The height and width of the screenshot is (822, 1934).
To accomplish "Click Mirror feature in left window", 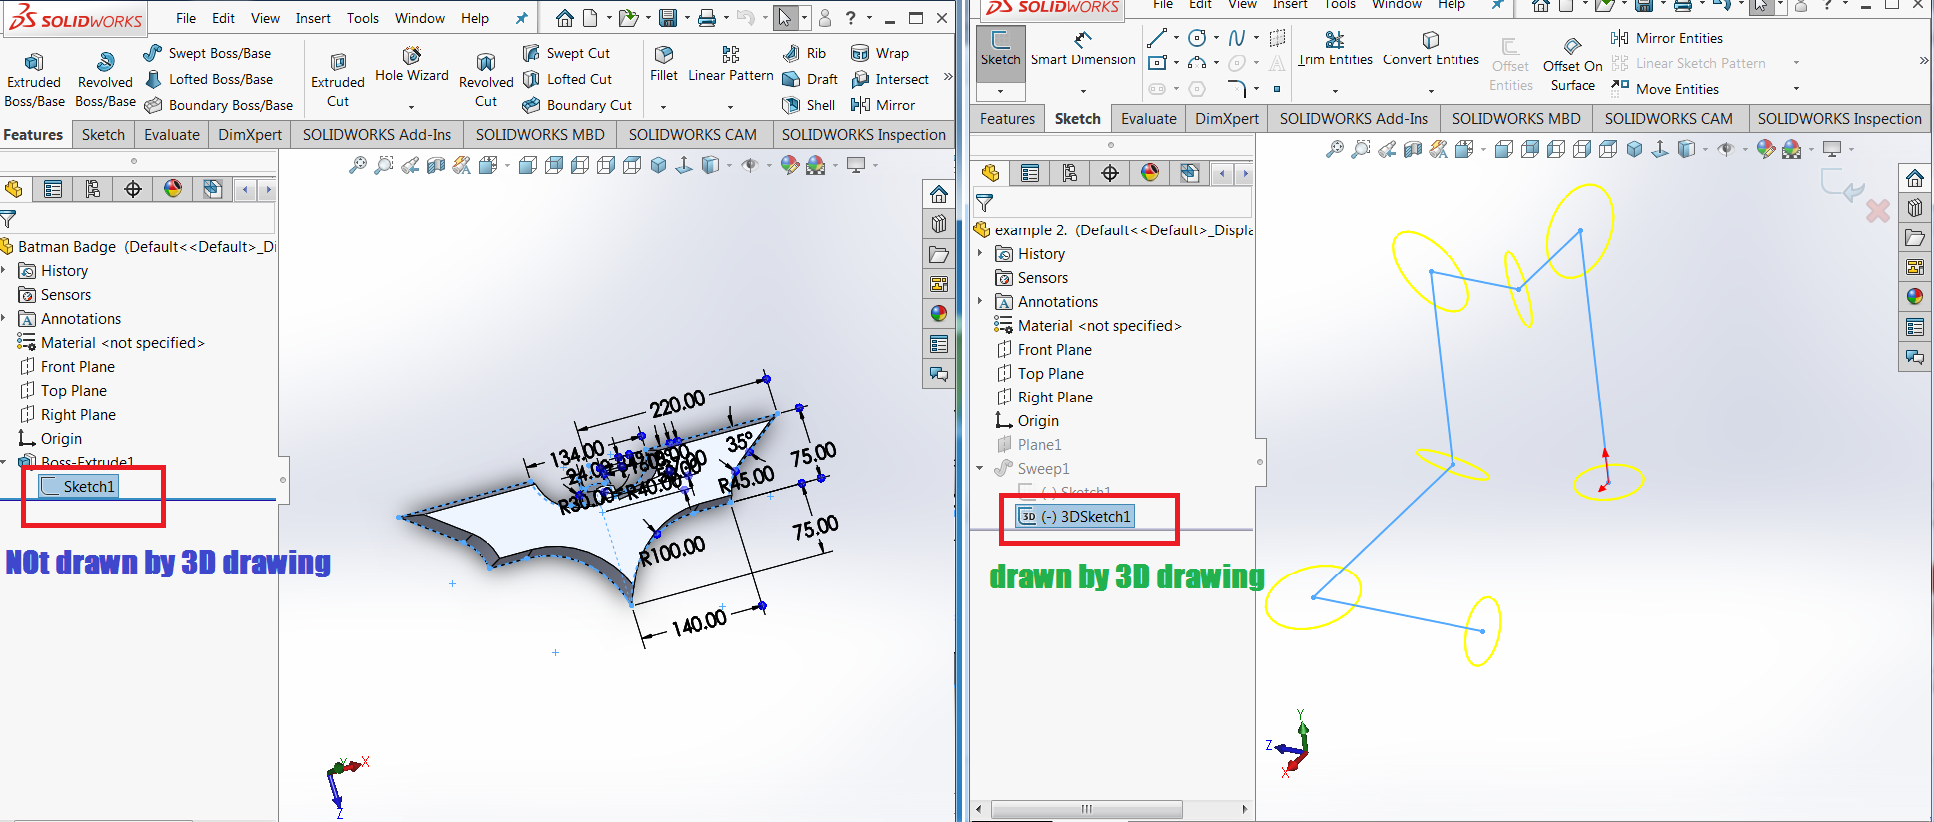I will [883, 105].
